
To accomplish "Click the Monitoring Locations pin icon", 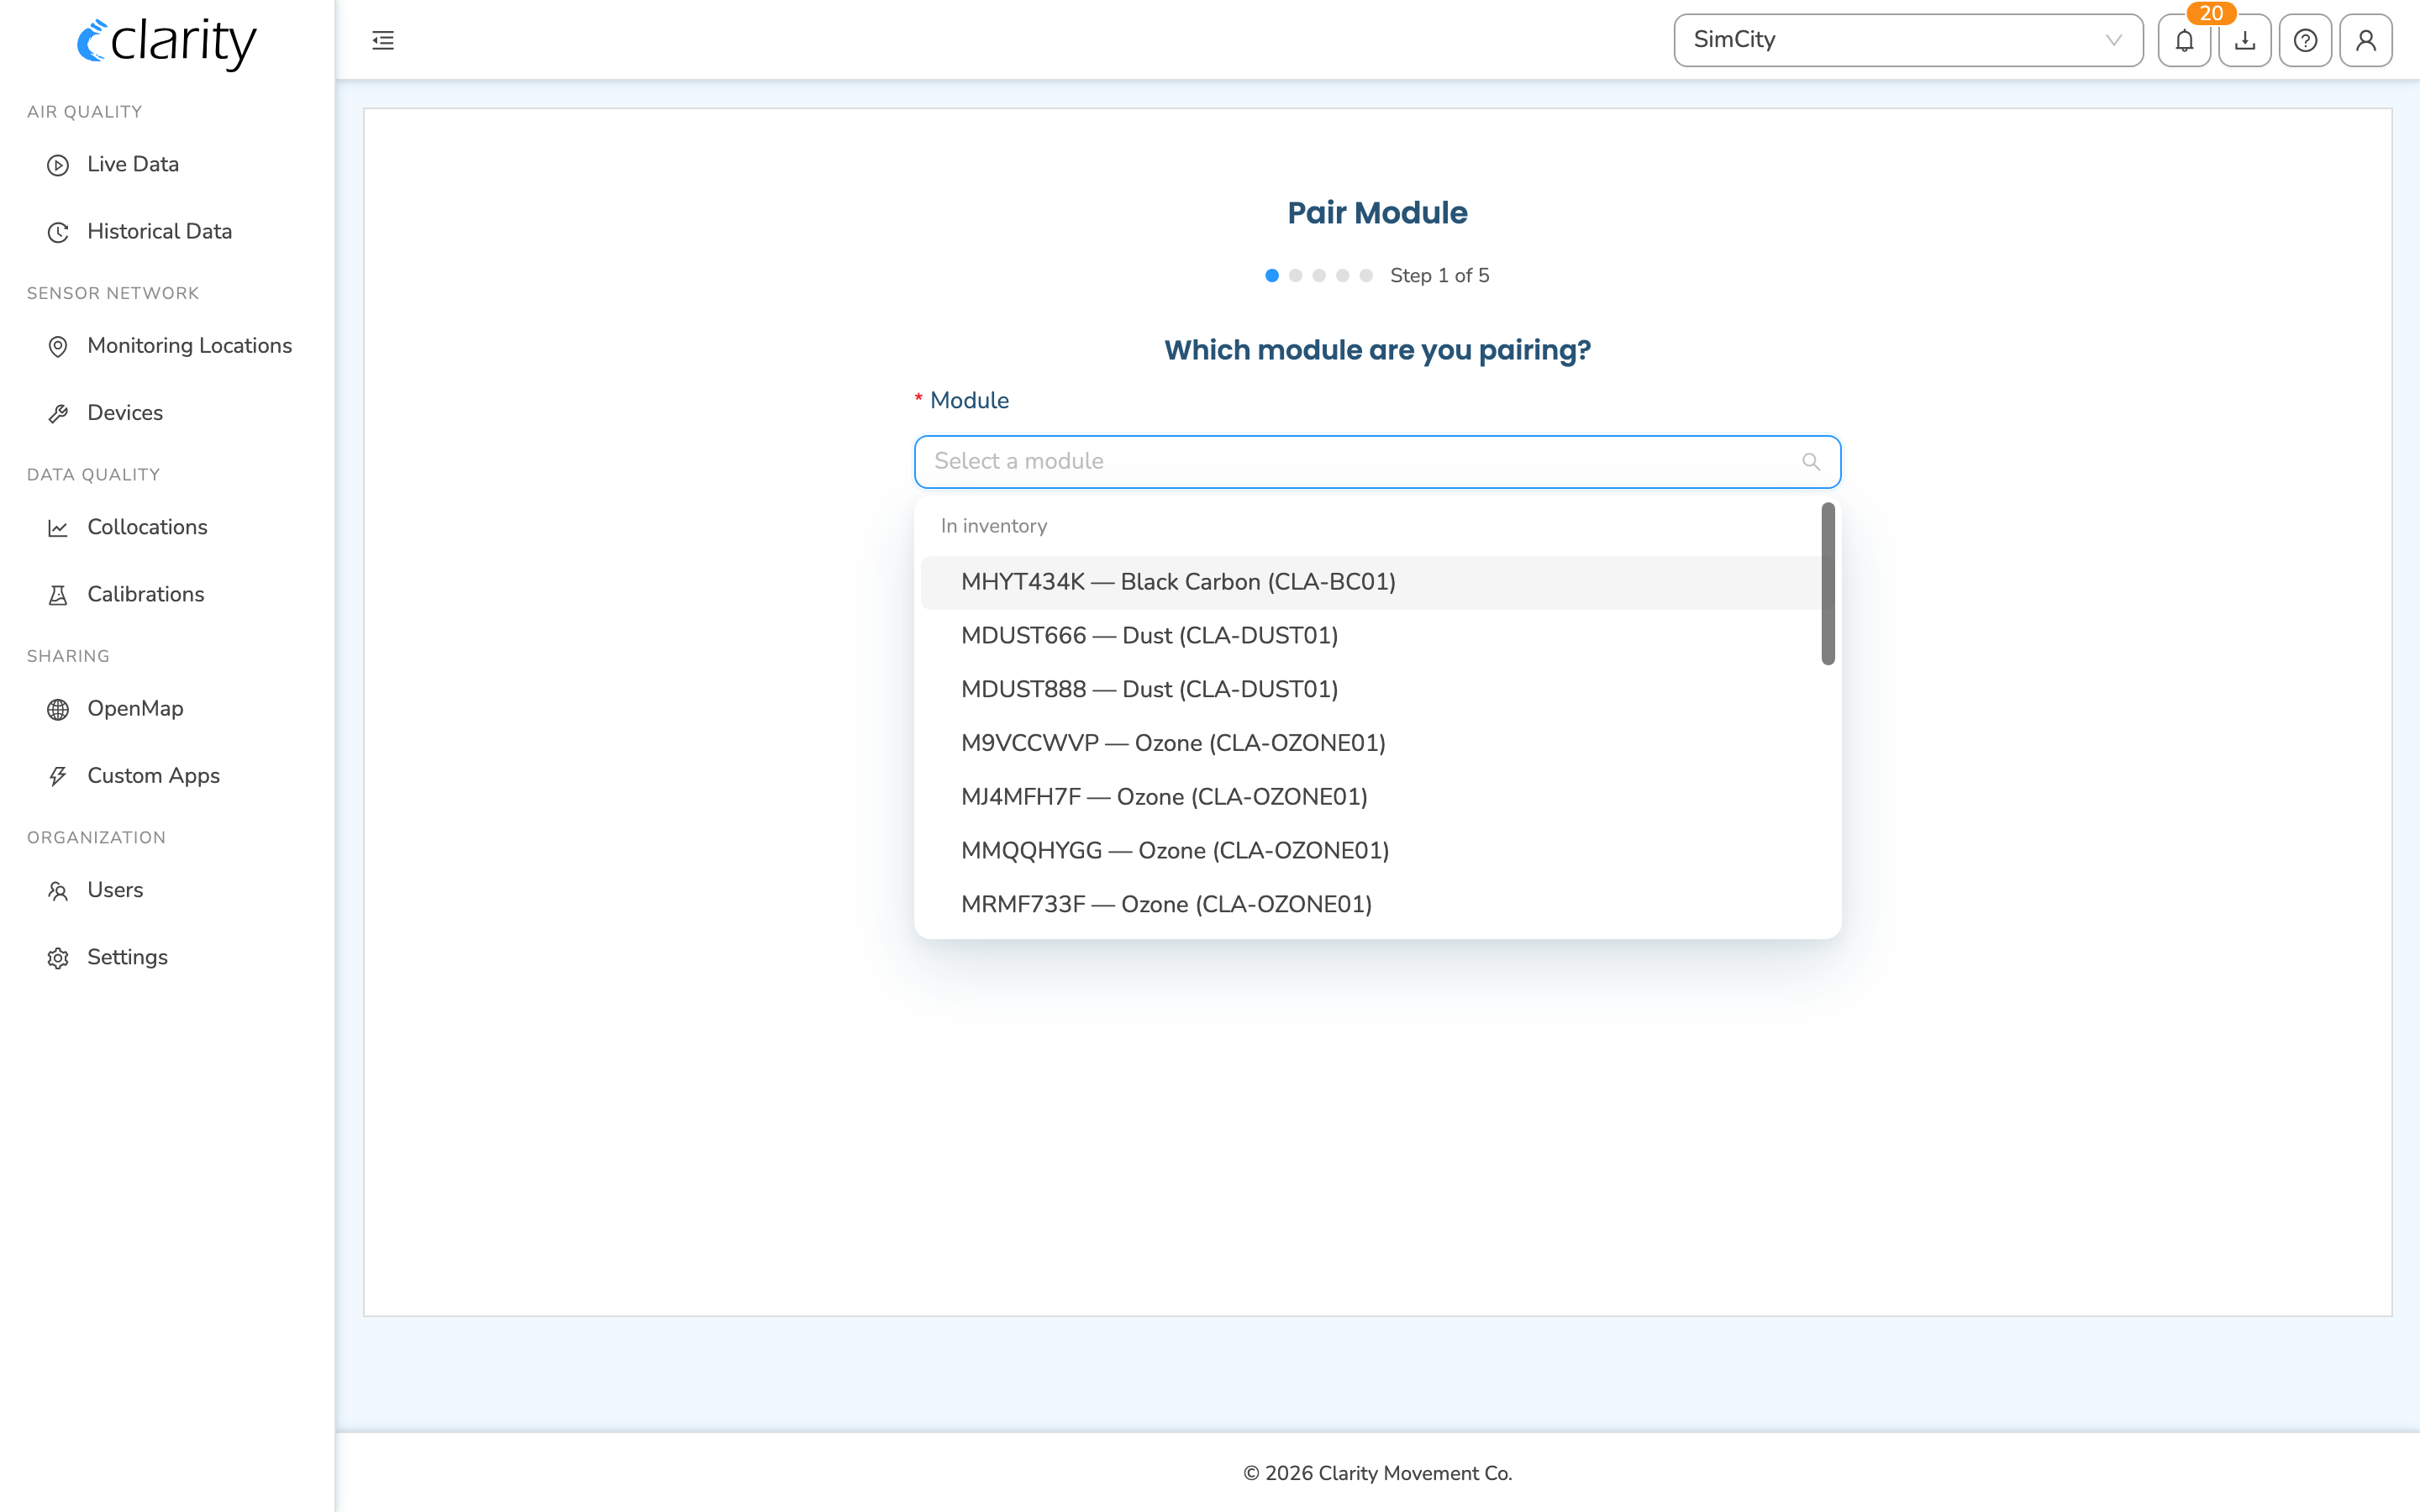I will (x=58, y=346).
